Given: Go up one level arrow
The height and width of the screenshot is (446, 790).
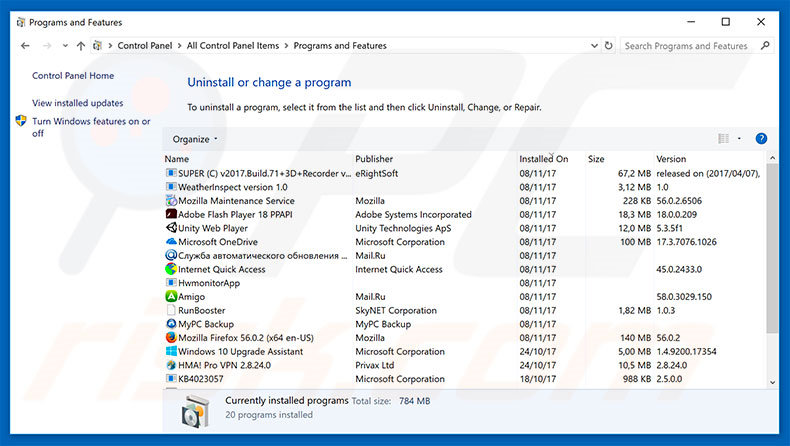Looking at the screenshot, I should pyautogui.click(x=81, y=46).
